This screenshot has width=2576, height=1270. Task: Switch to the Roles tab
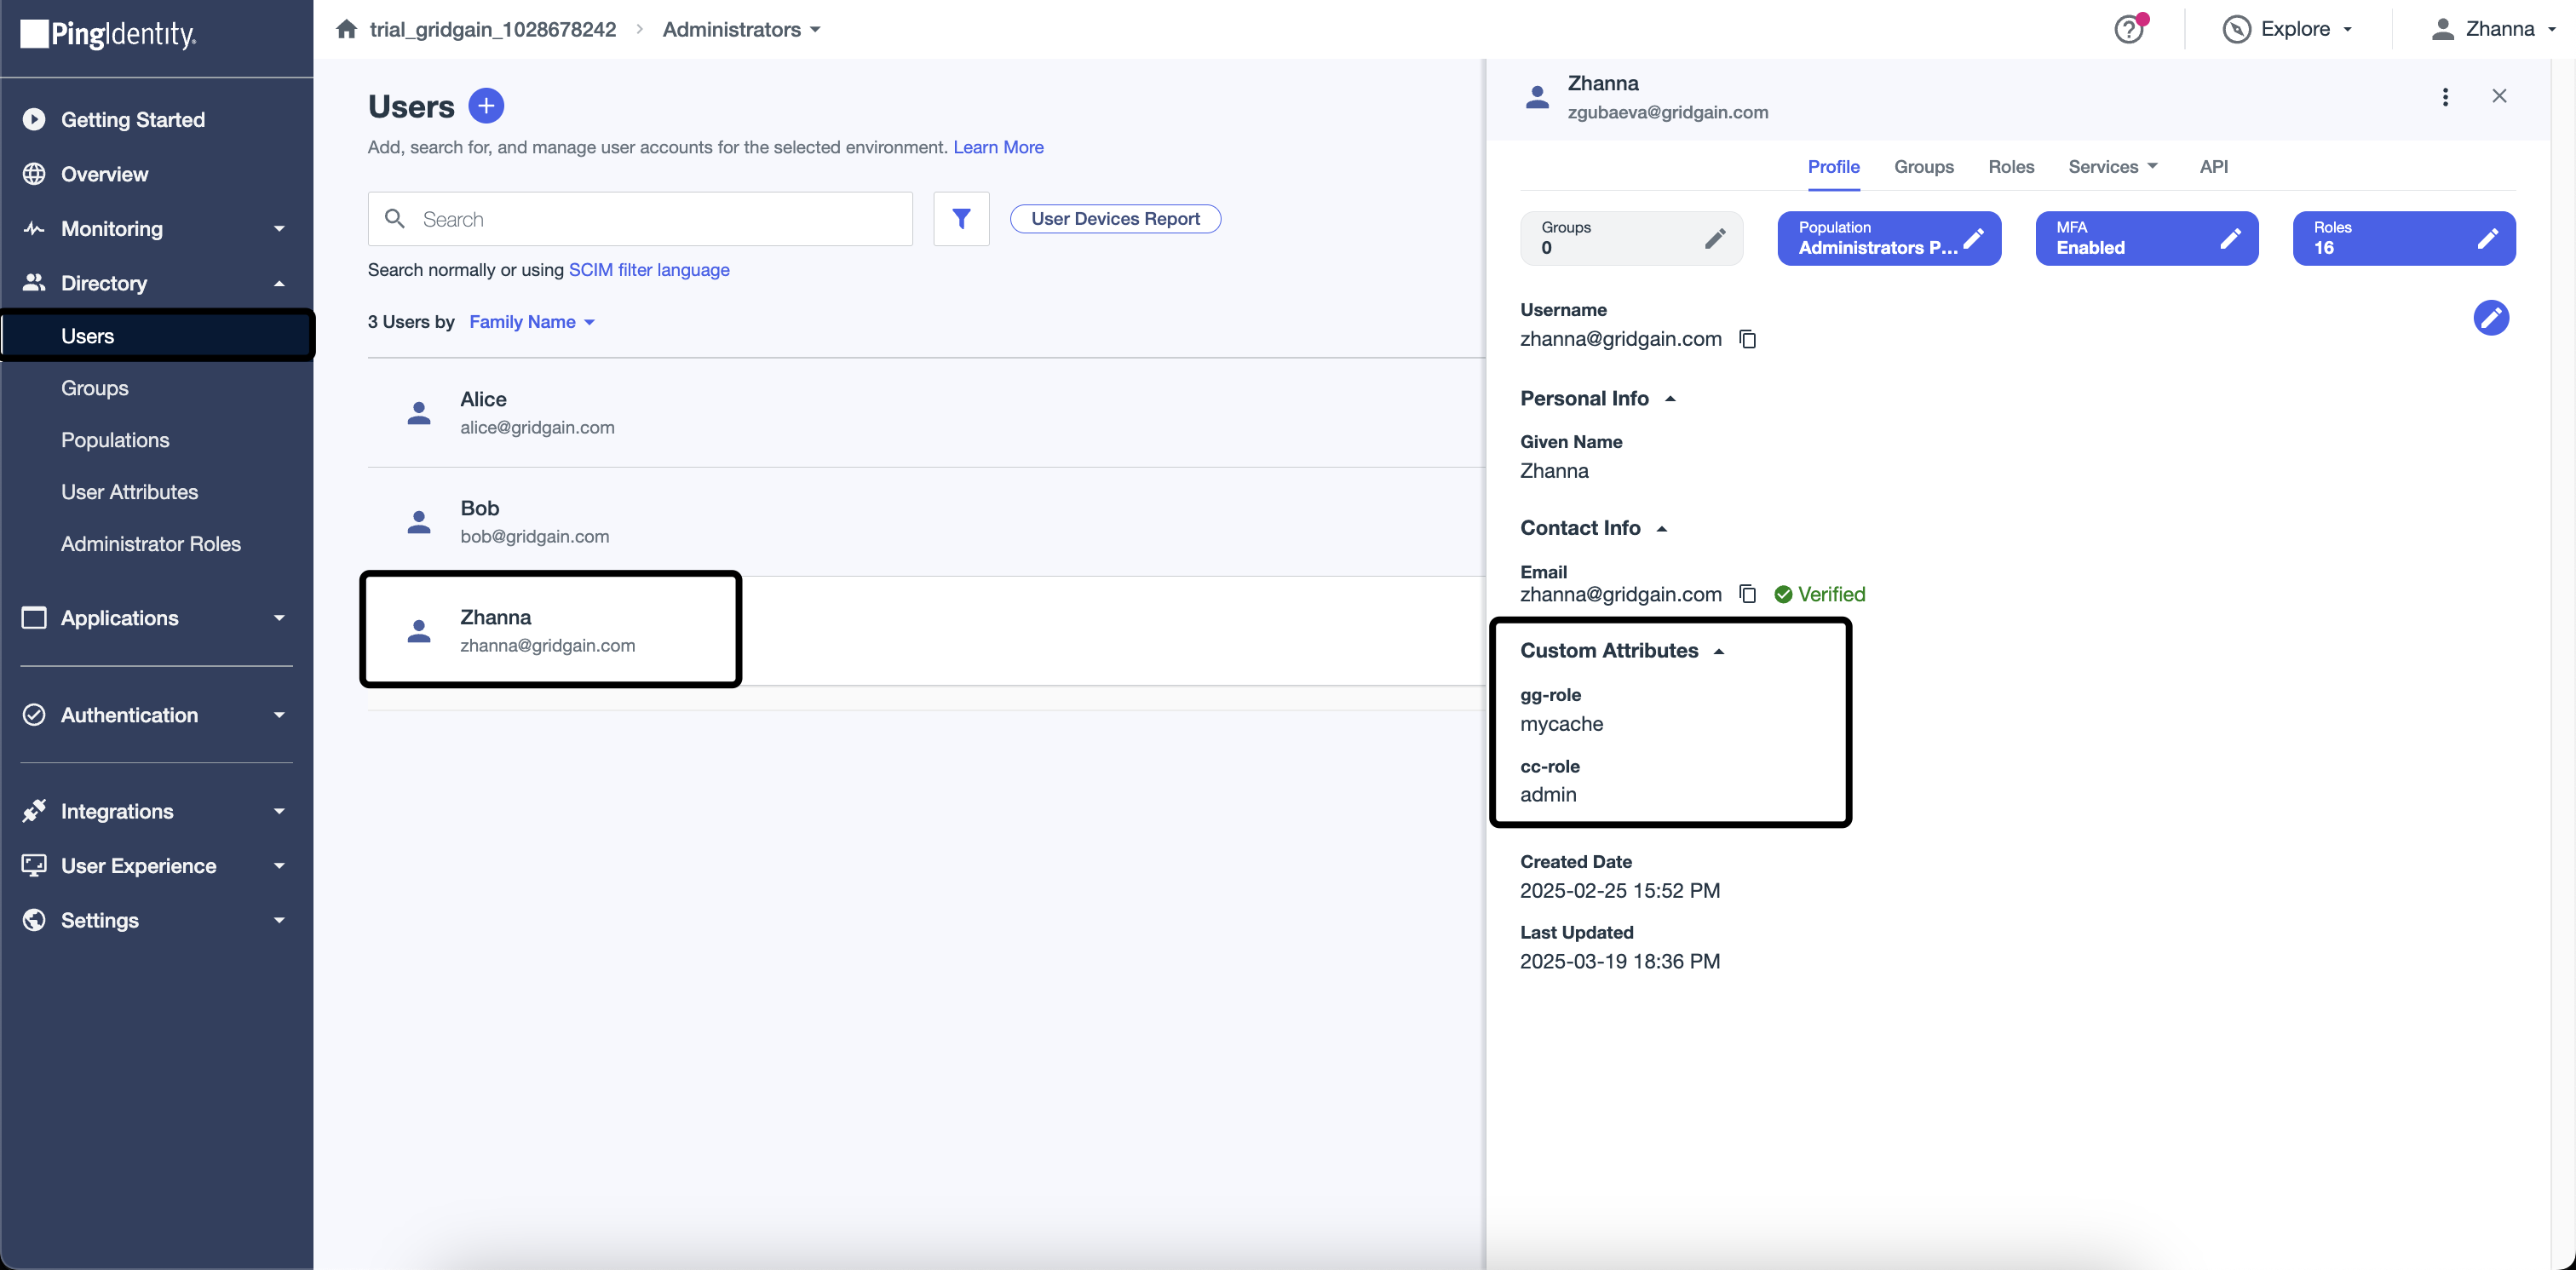coord(2011,167)
